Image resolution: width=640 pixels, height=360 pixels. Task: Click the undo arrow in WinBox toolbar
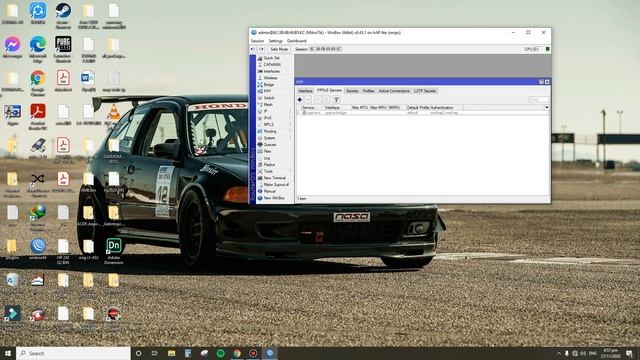pyautogui.click(x=253, y=49)
